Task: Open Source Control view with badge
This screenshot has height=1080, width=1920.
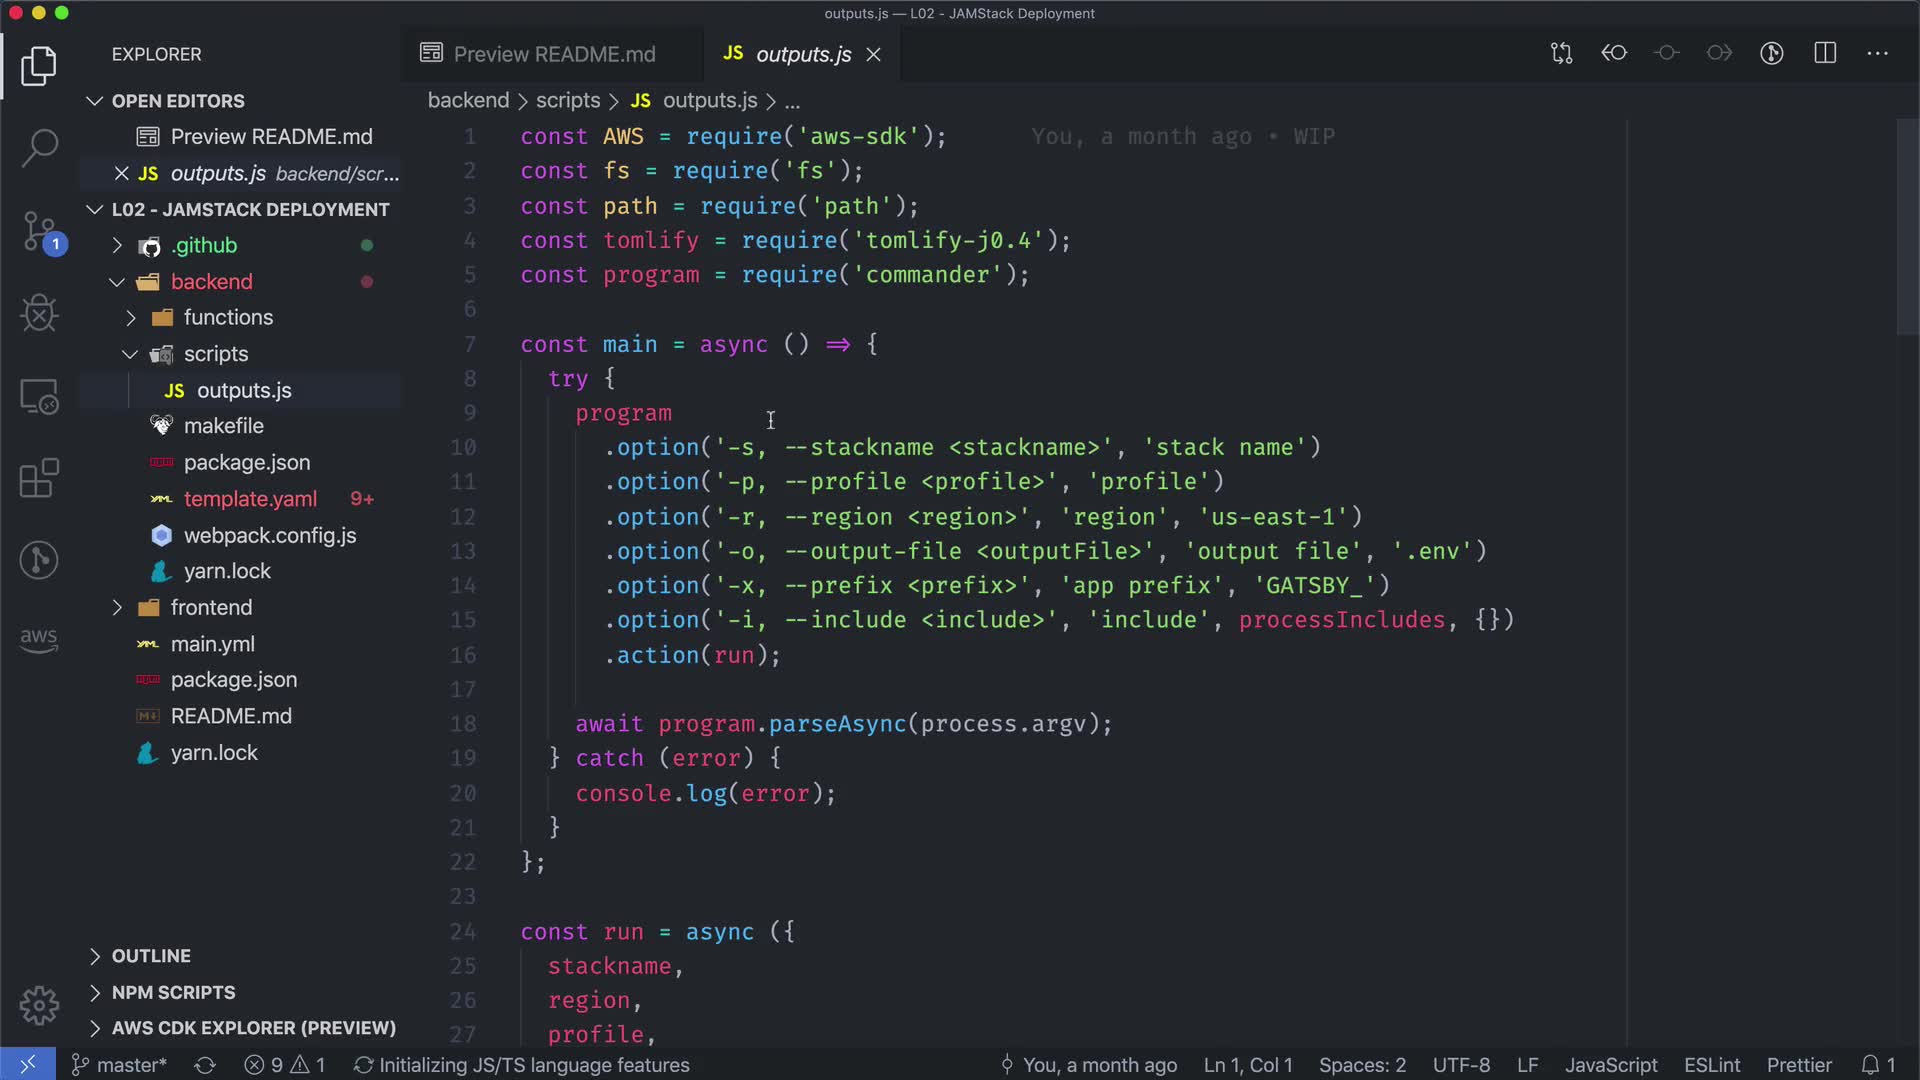Action: click(39, 231)
